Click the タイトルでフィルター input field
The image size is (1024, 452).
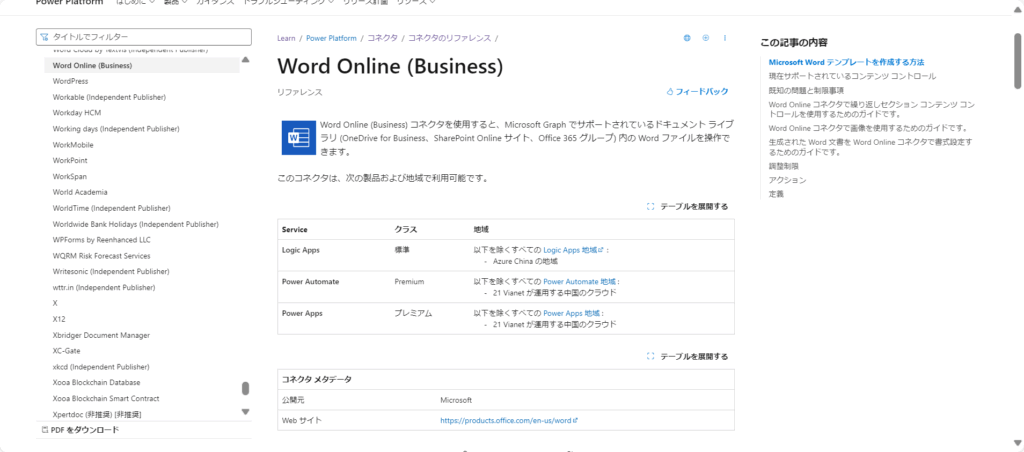tap(145, 37)
